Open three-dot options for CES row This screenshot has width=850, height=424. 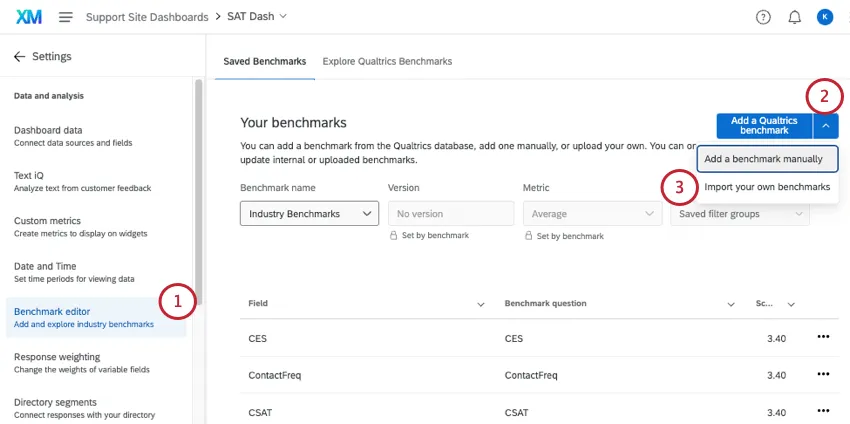(x=823, y=337)
